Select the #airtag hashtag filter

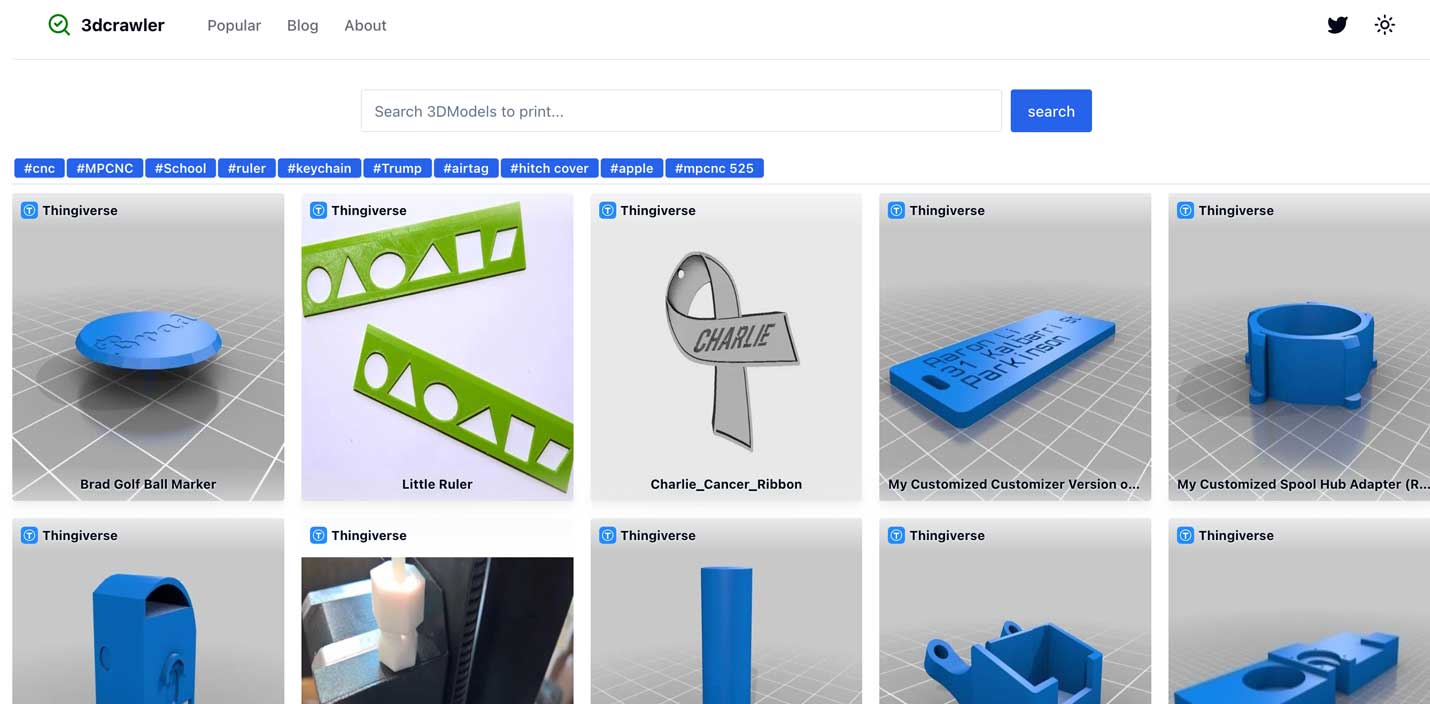tap(466, 167)
